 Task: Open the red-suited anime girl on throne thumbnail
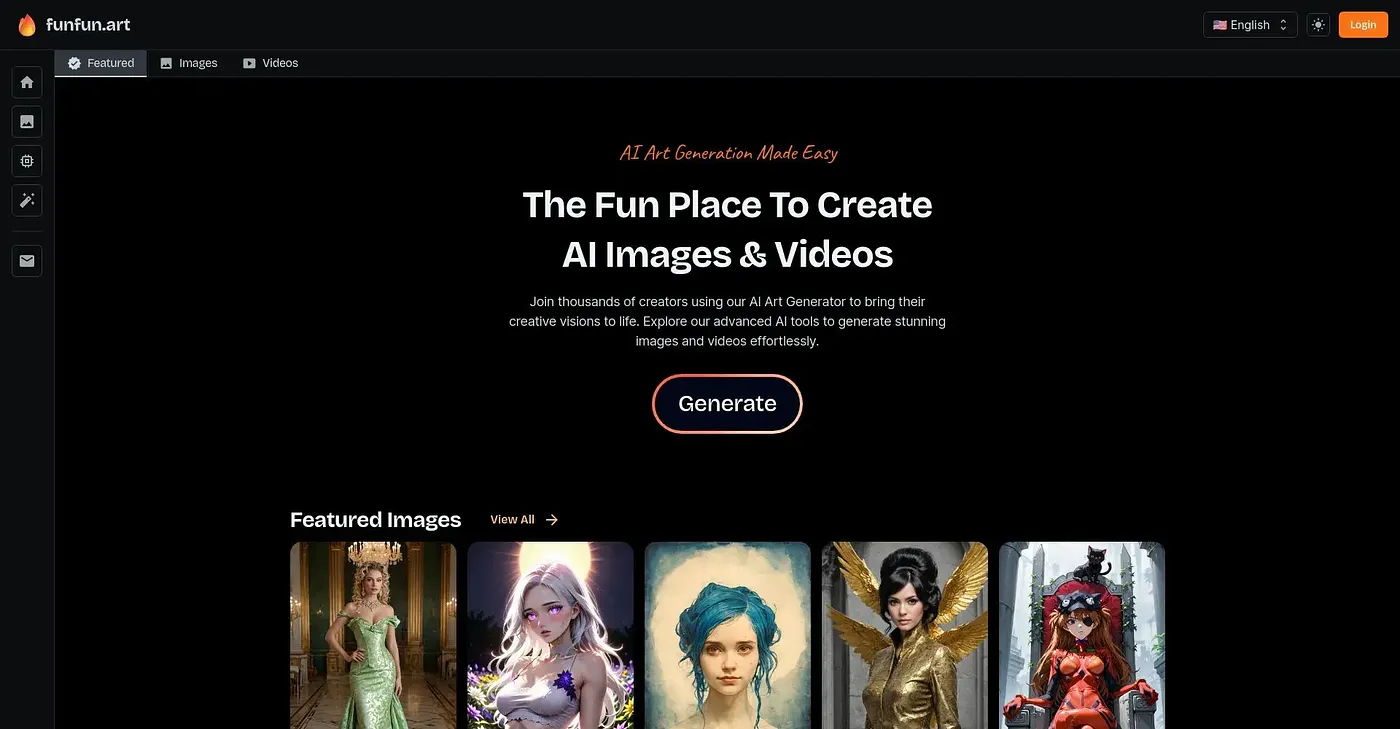[1082, 635]
